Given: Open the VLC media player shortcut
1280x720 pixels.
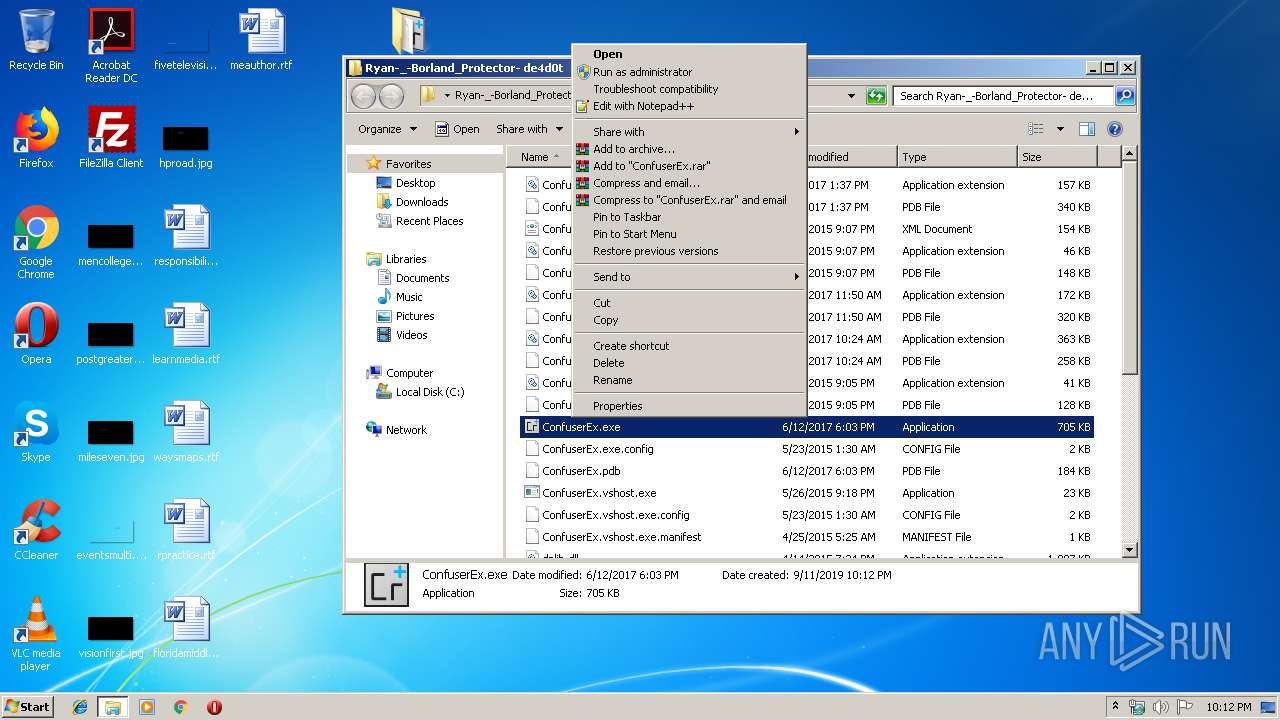Looking at the screenshot, I should (36, 634).
